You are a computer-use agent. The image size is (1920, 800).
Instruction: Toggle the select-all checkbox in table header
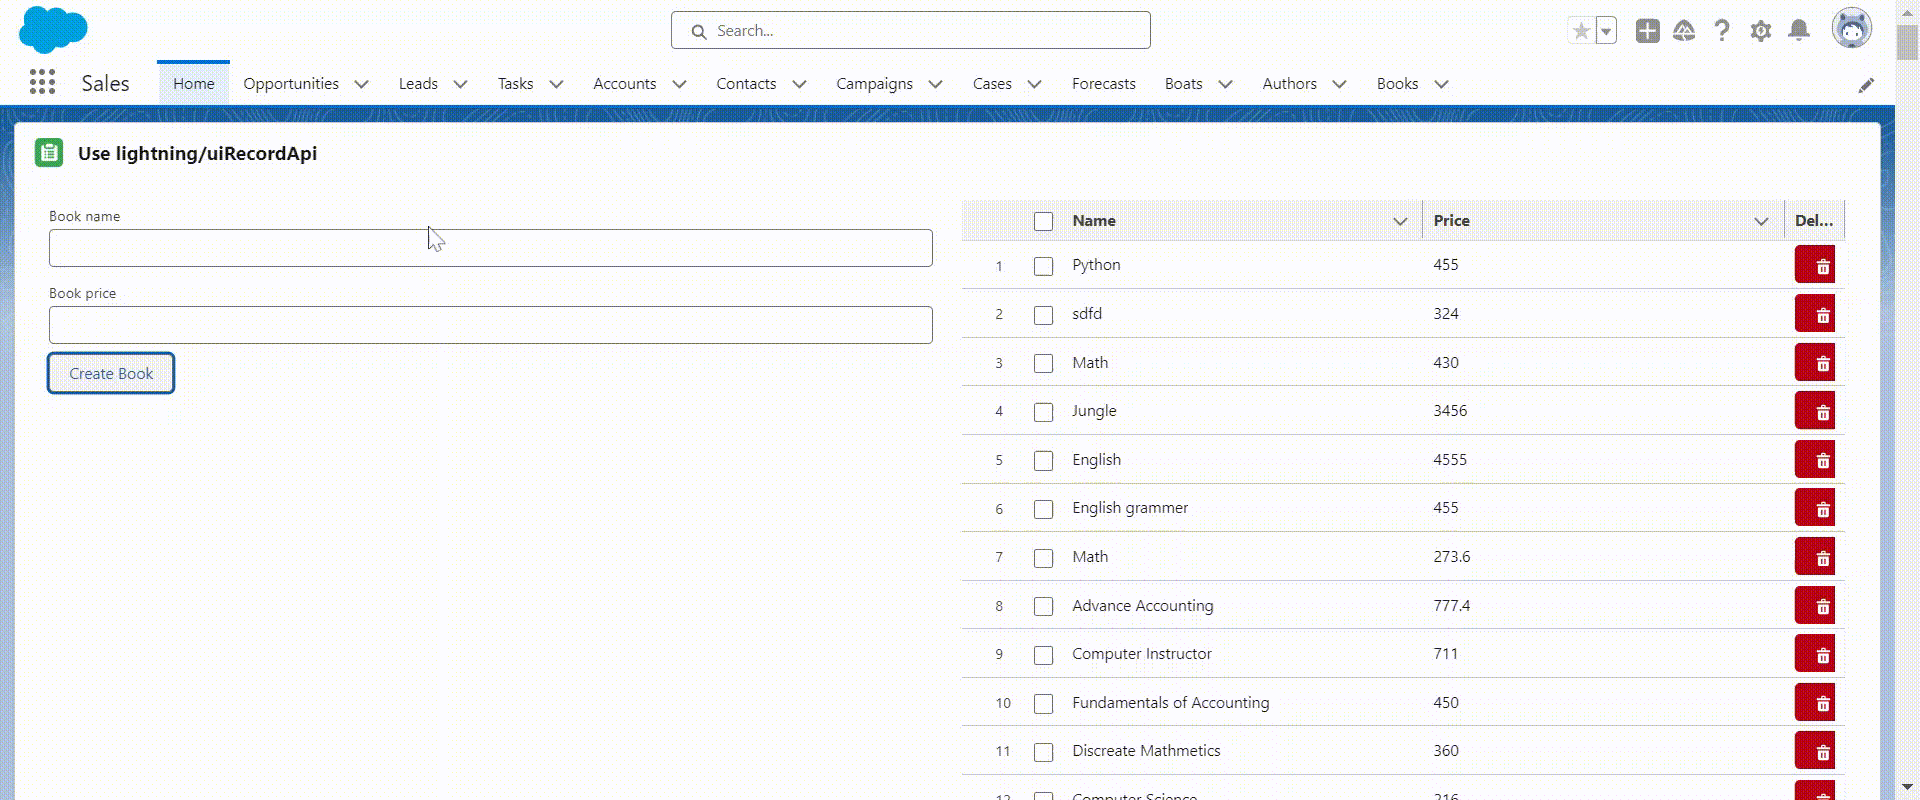pyautogui.click(x=1043, y=221)
